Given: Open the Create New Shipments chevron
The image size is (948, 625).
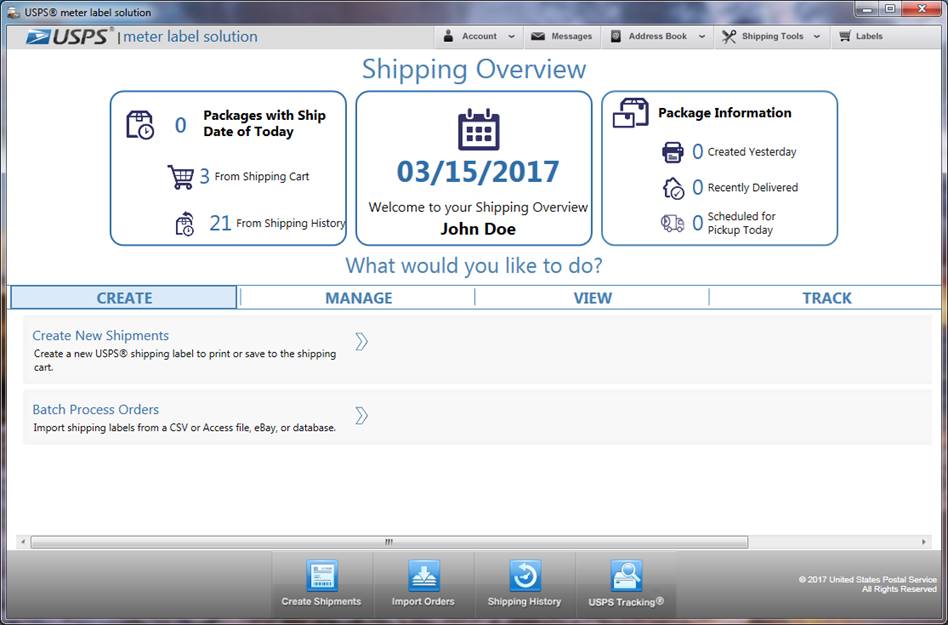Looking at the screenshot, I should pos(361,342).
